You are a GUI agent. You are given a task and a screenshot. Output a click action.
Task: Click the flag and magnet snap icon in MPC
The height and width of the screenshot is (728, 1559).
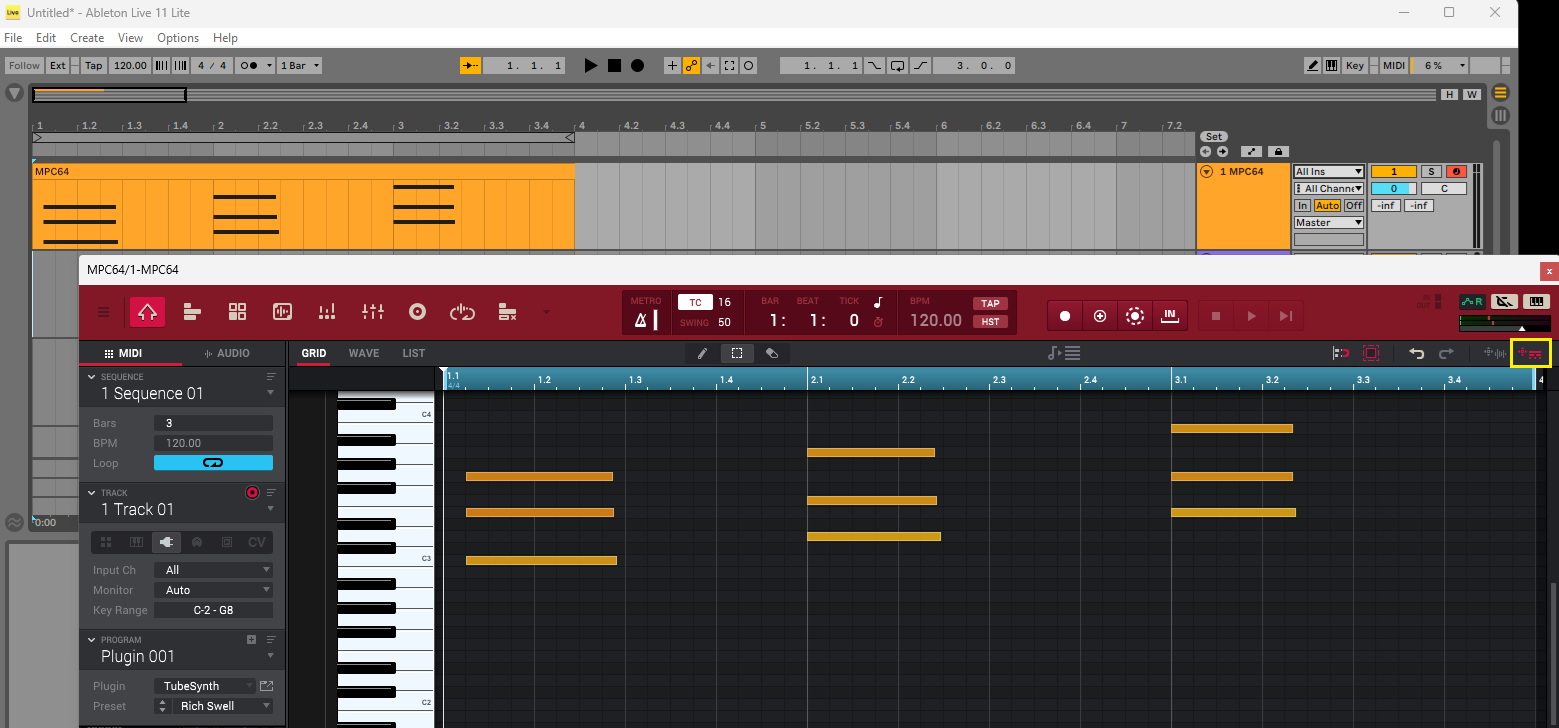point(1341,353)
